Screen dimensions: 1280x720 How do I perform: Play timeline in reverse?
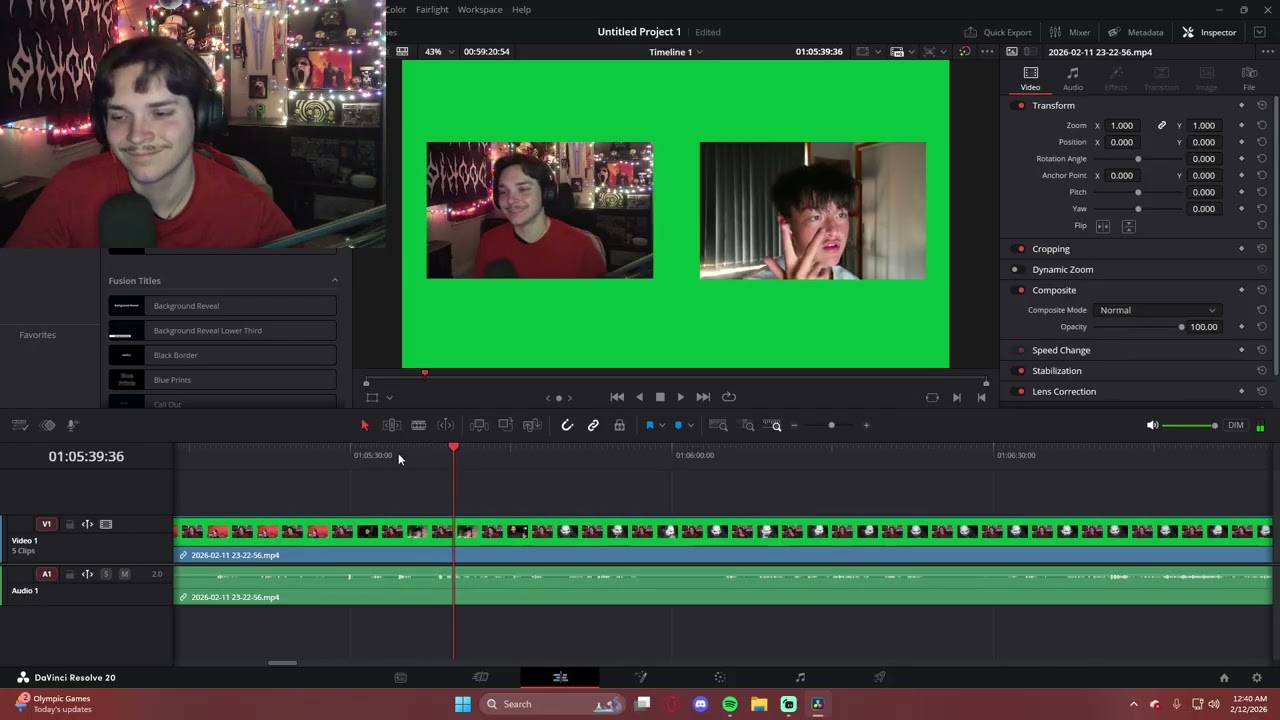click(x=640, y=397)
